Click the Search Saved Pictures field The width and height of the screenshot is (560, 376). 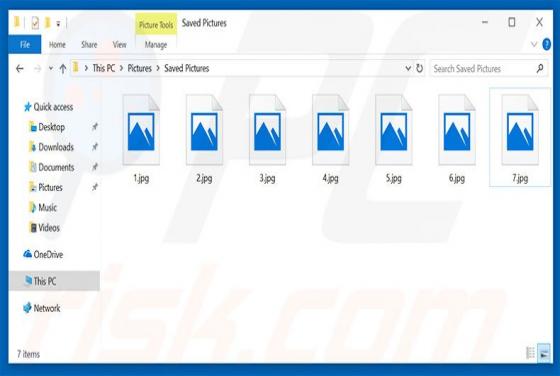tap(482, 68)
